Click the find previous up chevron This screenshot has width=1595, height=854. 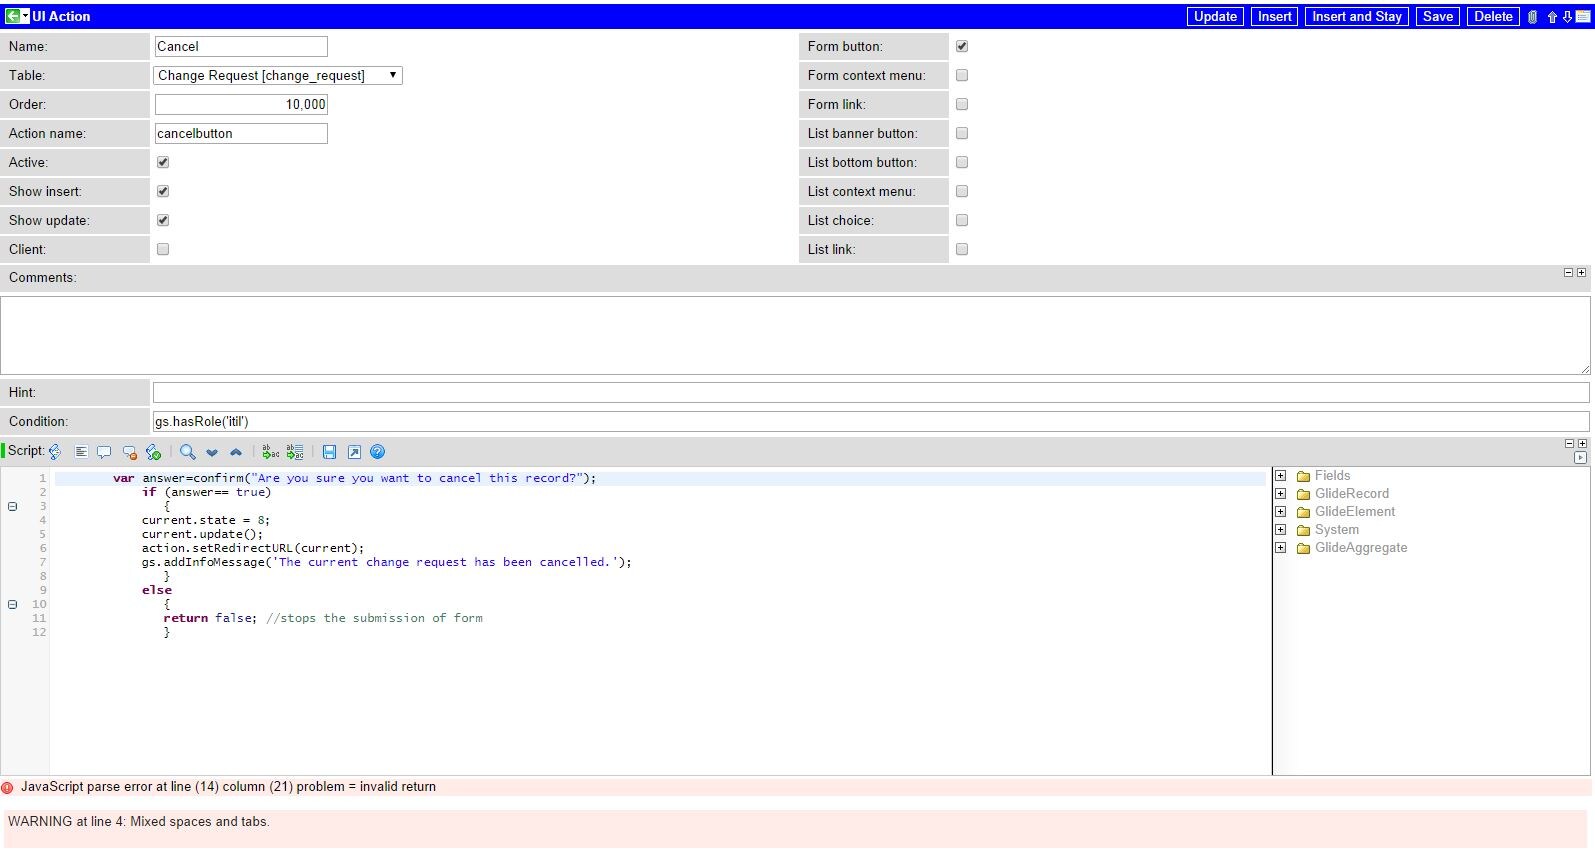tap(236, 453)
